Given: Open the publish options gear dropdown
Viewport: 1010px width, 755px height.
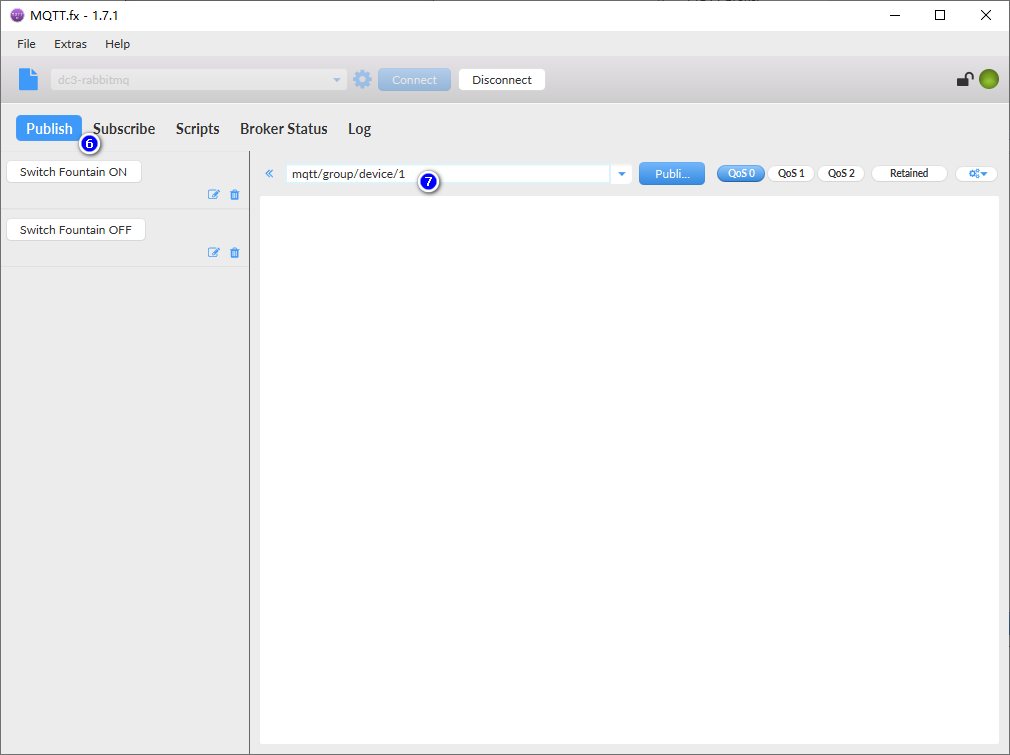Looking at the screenshot, I should click(x=976, y=173).
